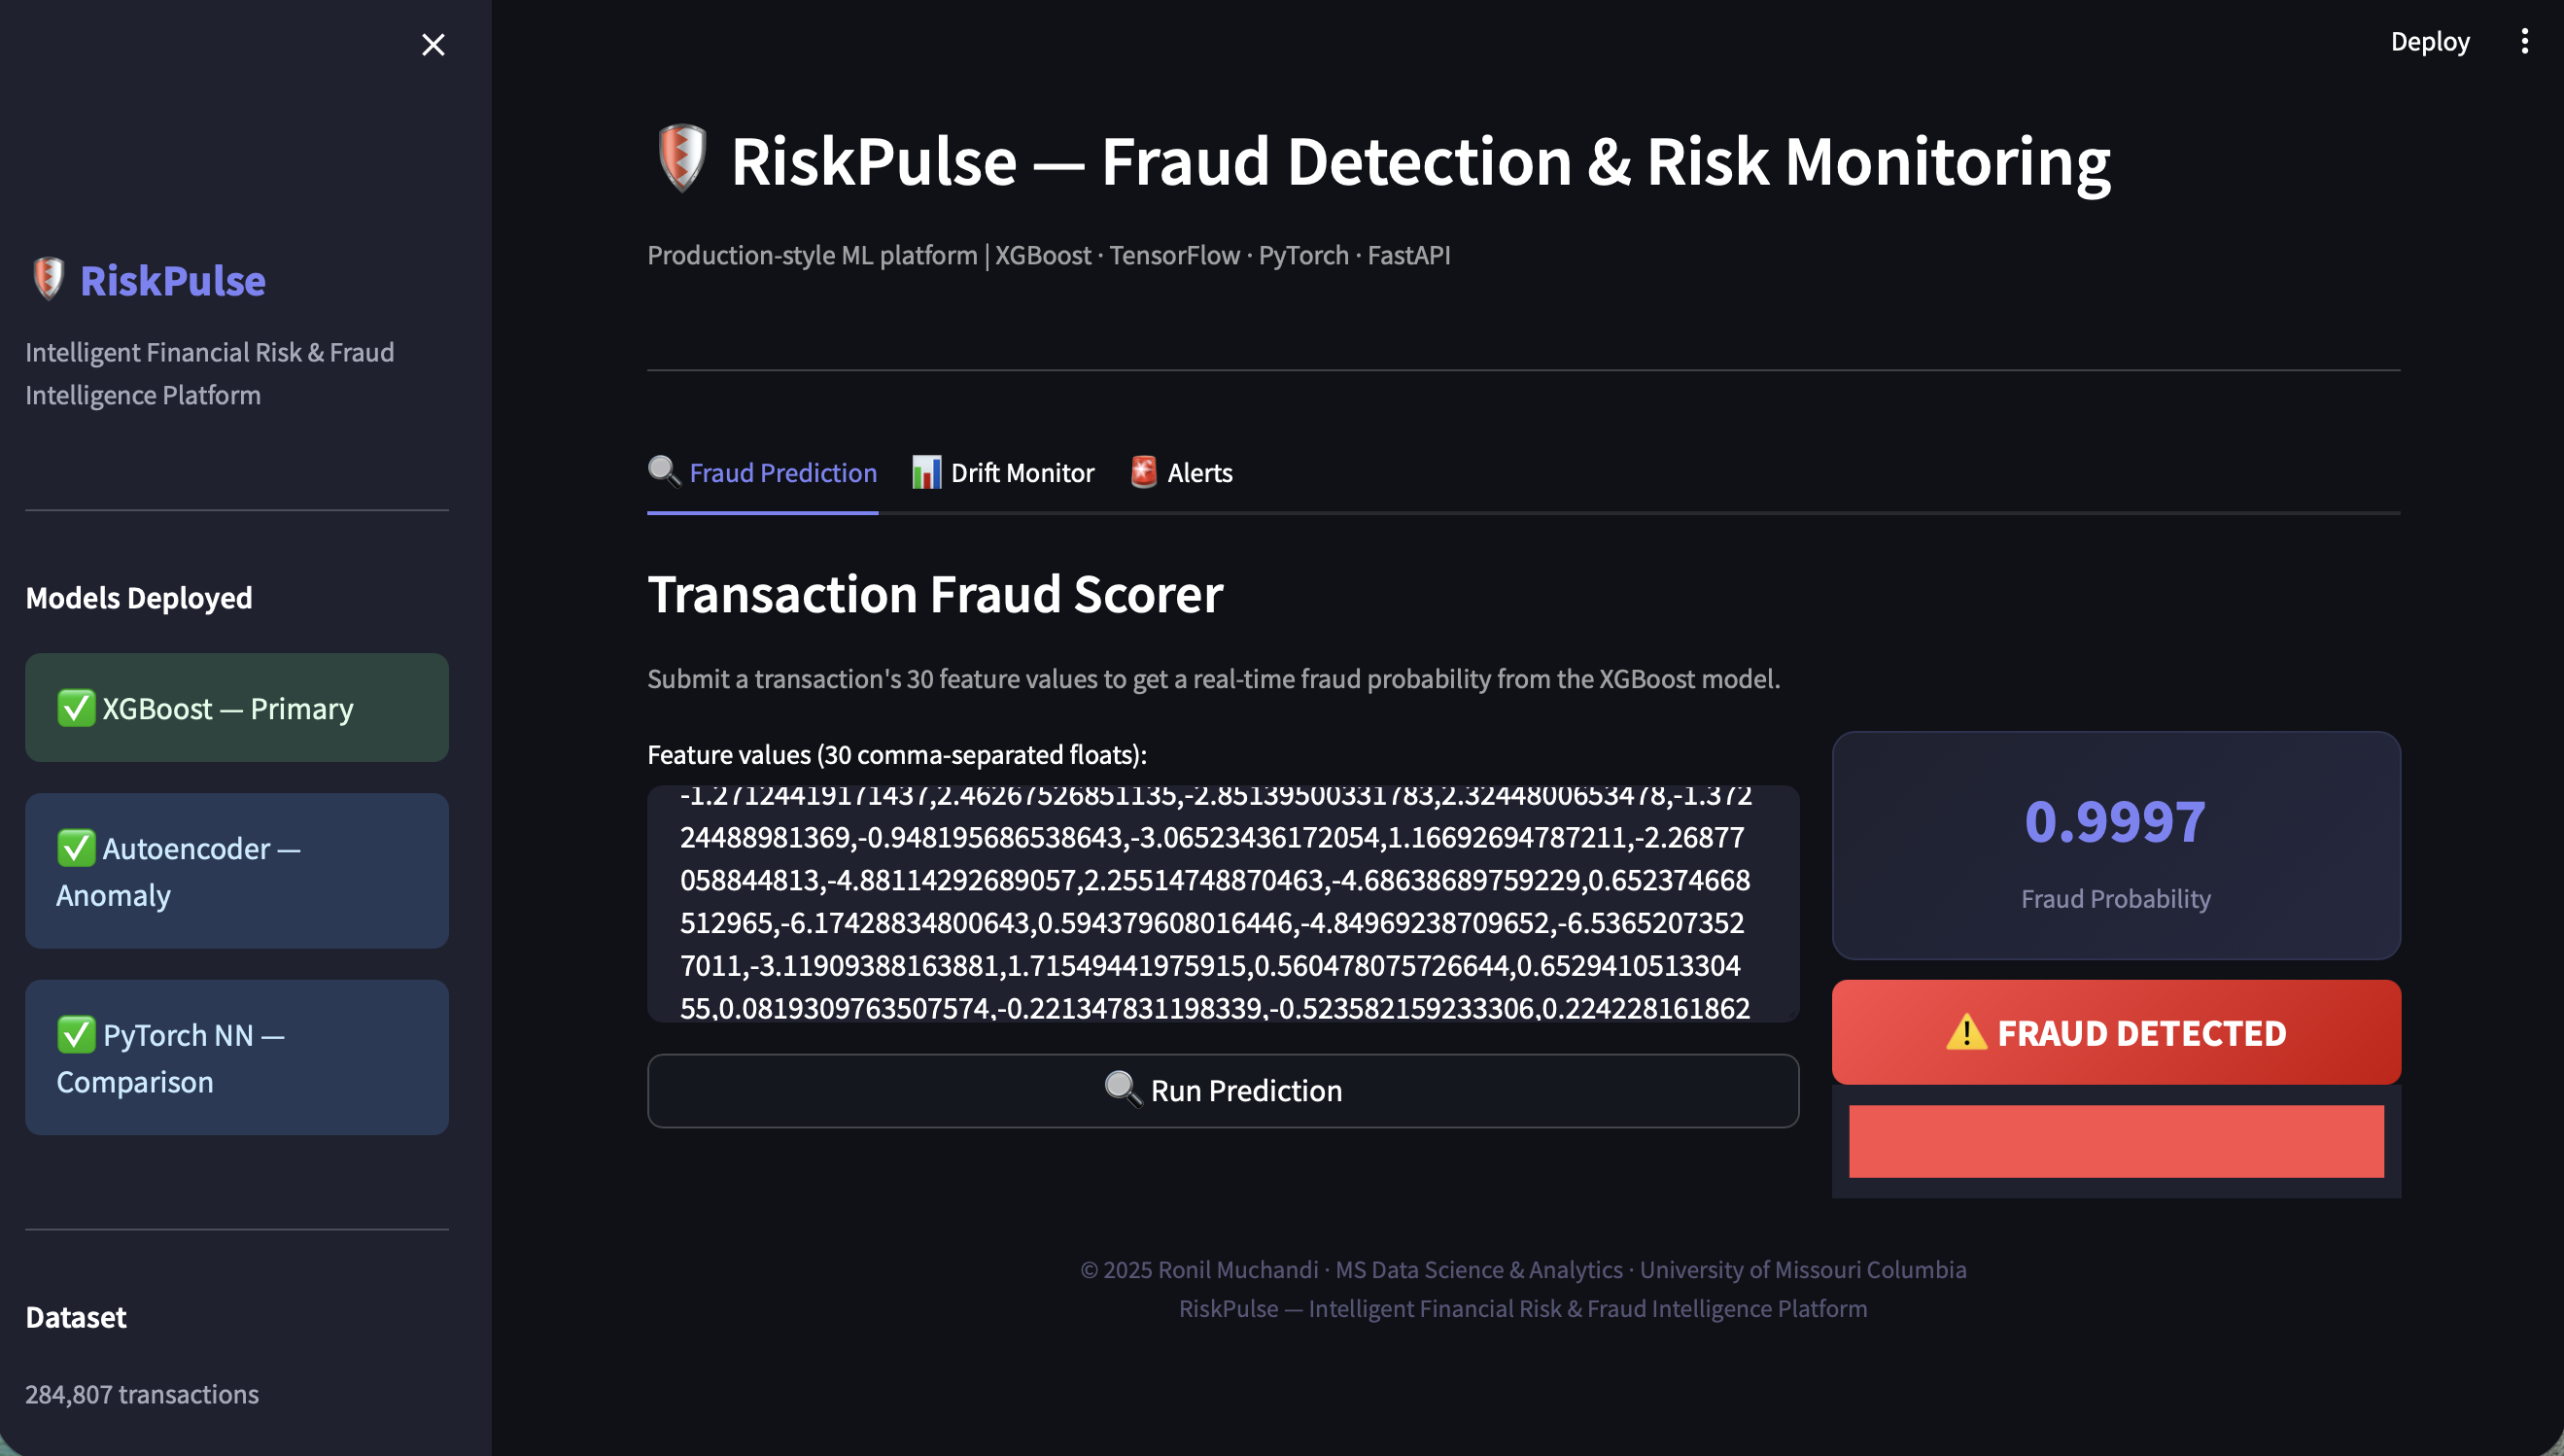Open the three-dot main menu
This screenshot has height=1456, width=2564.
coord(2524,41)
